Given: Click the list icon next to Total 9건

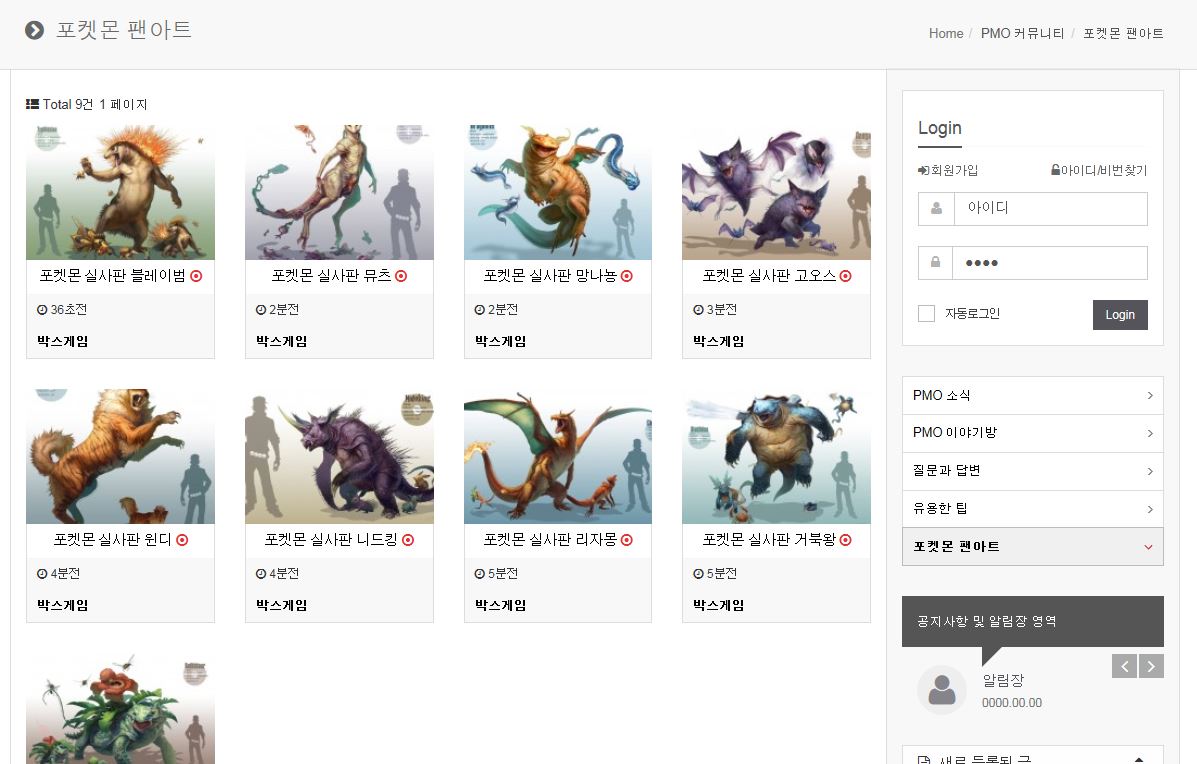Looking at the screenshot, I should point(32,104).
